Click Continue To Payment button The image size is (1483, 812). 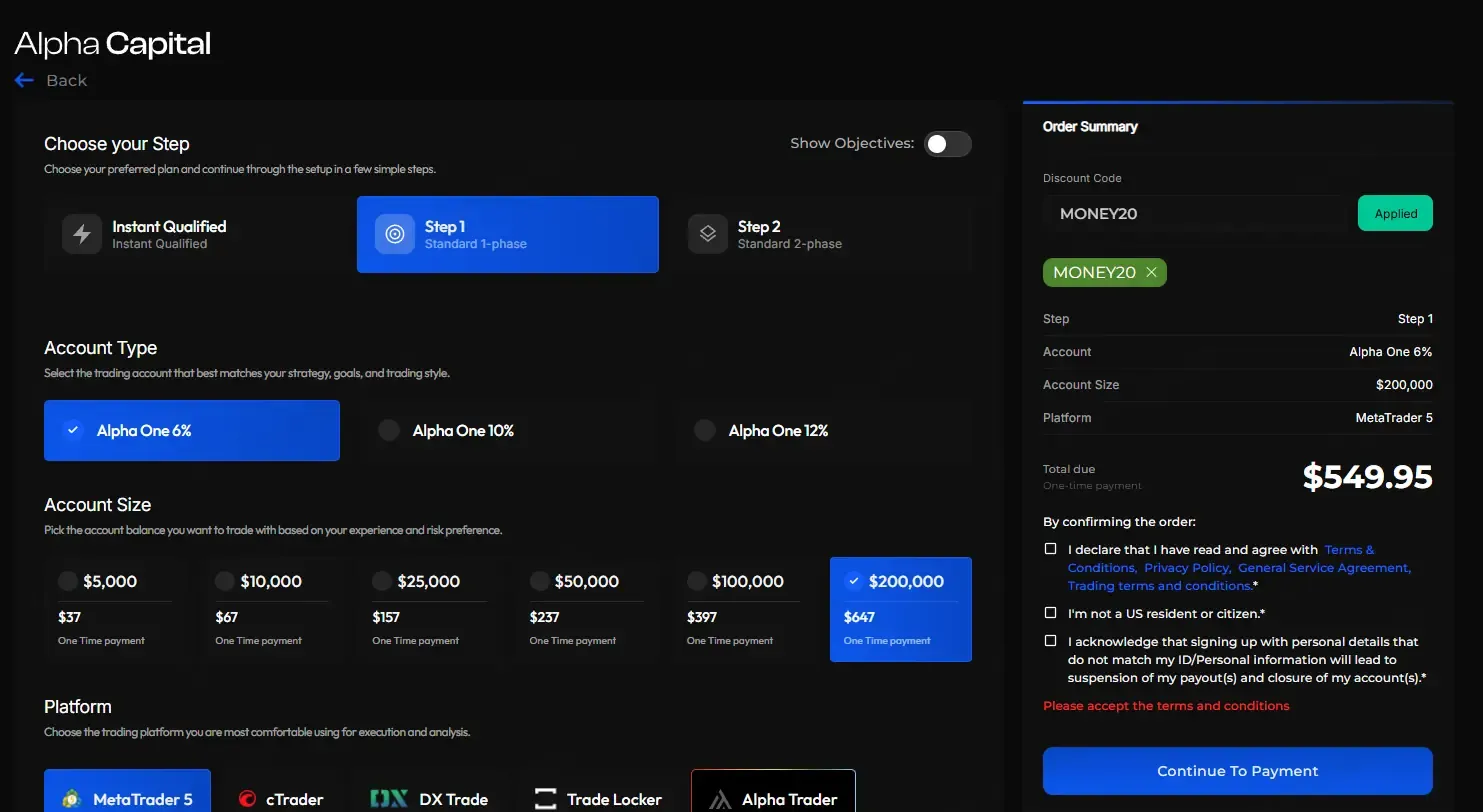pyautogui.click(x=1237, y=771)
